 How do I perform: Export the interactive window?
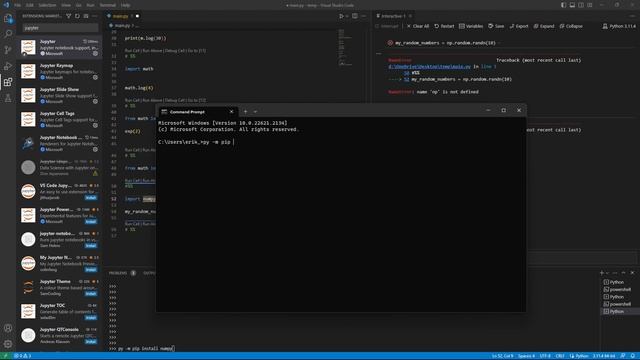tap(519, 26)
